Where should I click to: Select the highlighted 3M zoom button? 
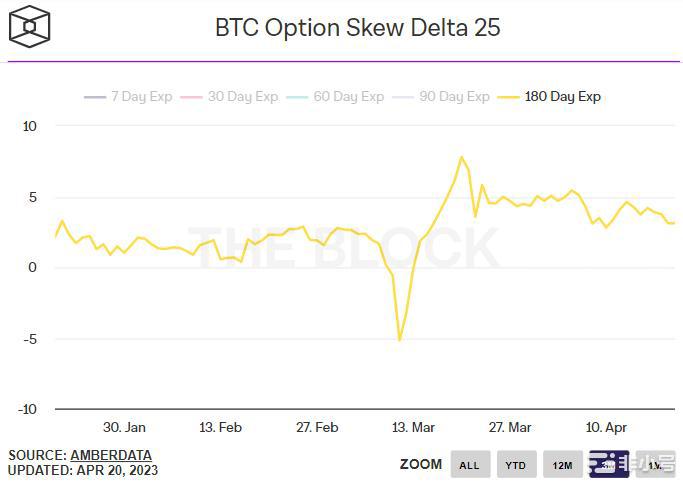click(607, 465)
